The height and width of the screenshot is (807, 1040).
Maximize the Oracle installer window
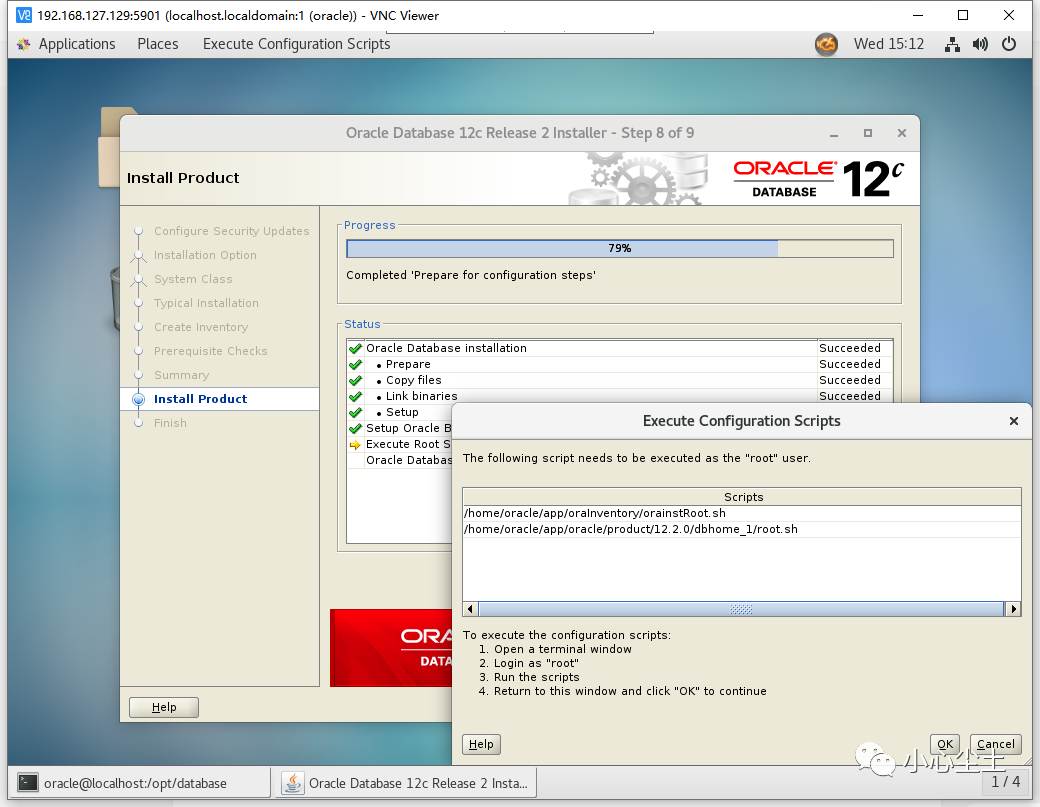click(868, 133)
